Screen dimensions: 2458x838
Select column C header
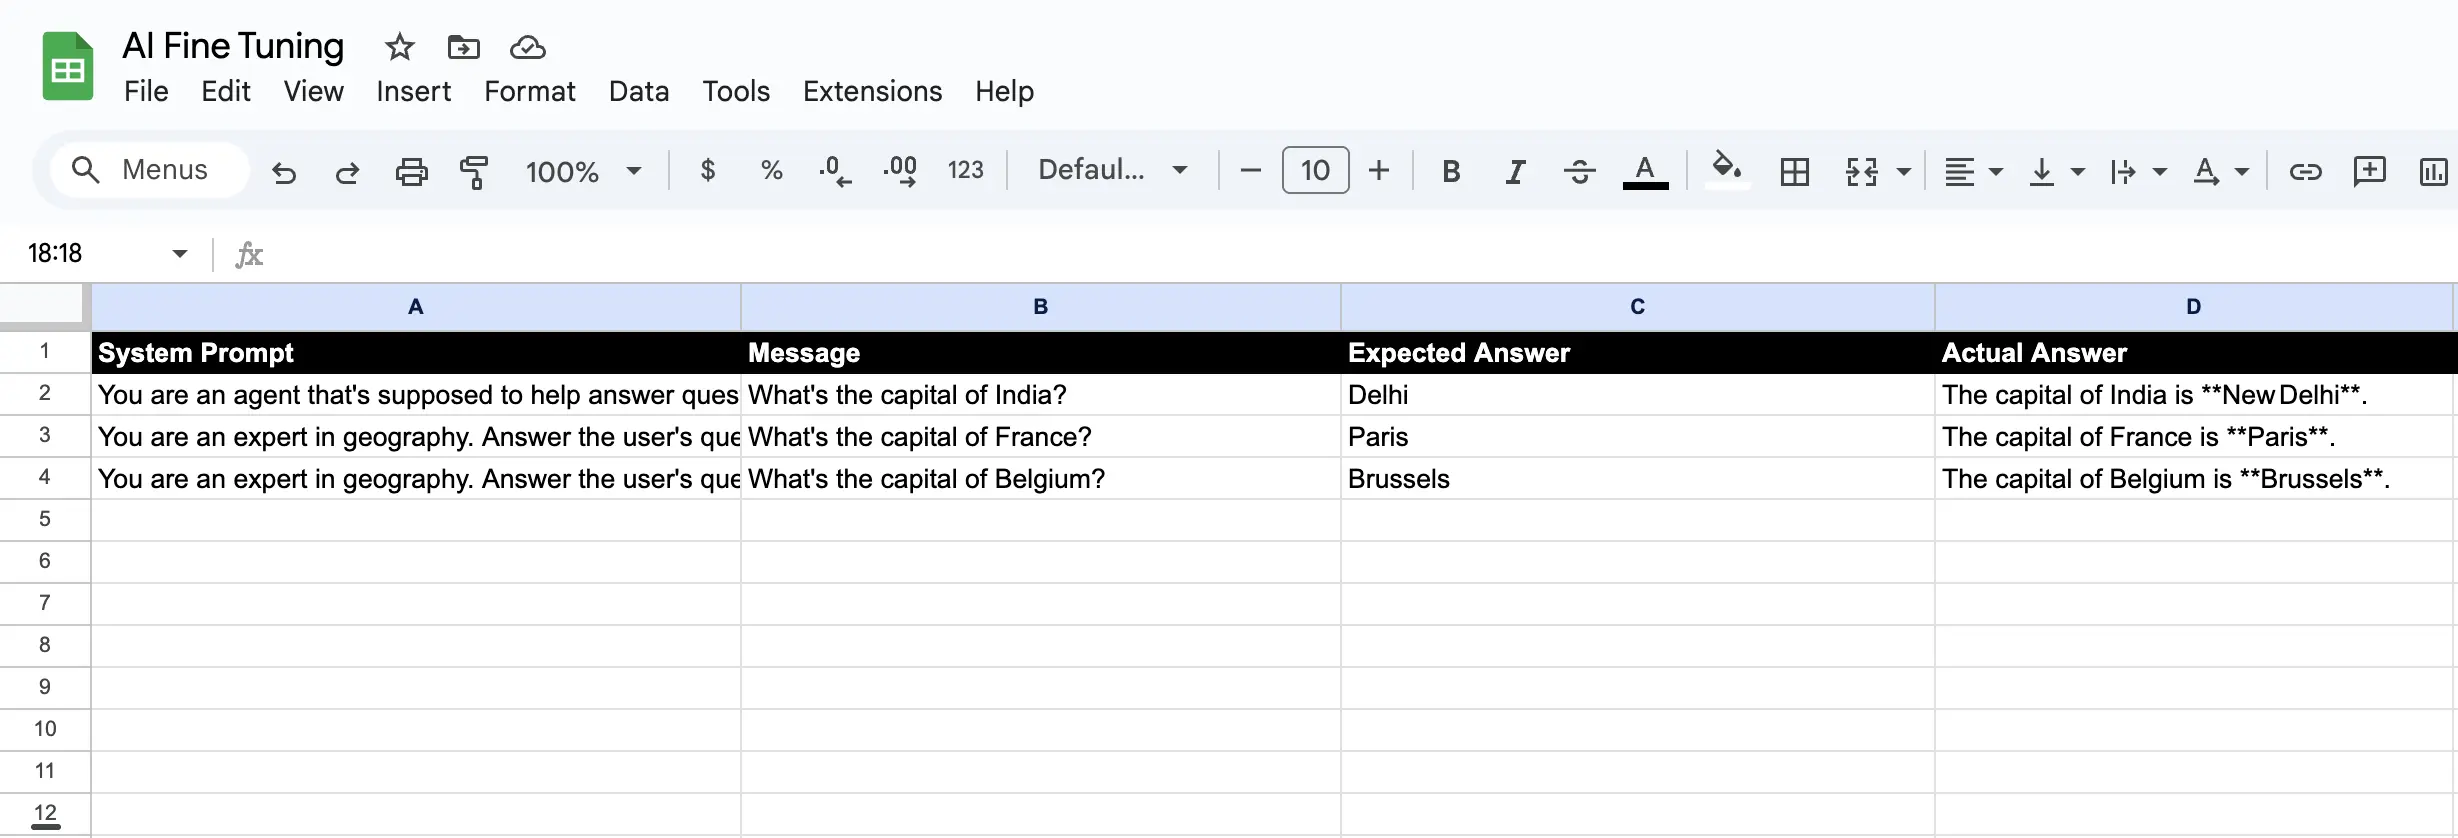[x=1637, y=307]
